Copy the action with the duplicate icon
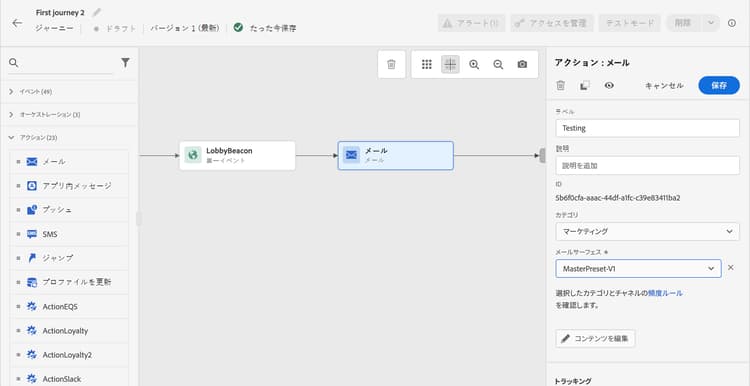The width and height of the screenshot is (750, 386). [585, 86]
